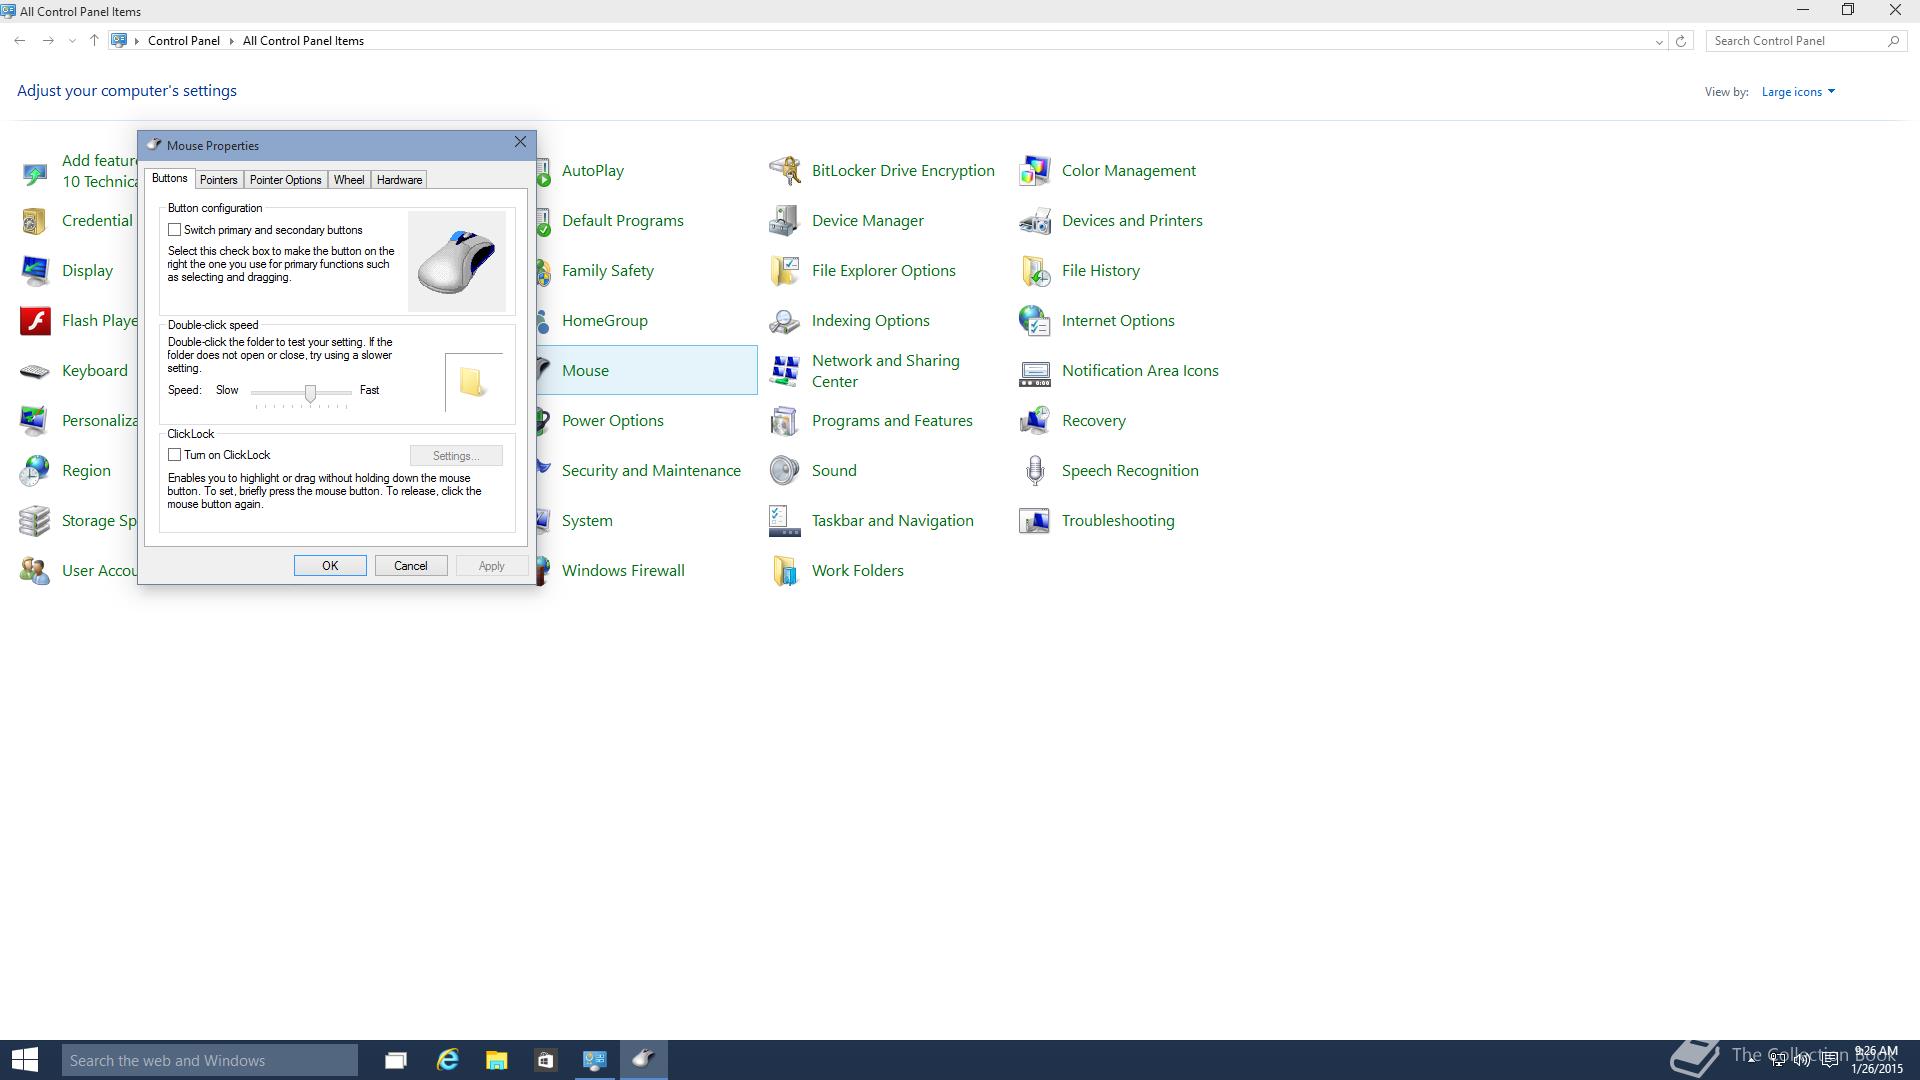Switch to the Pointers tab
The height and width of the screenshot is (1080, 1920).
pos(218,180)
